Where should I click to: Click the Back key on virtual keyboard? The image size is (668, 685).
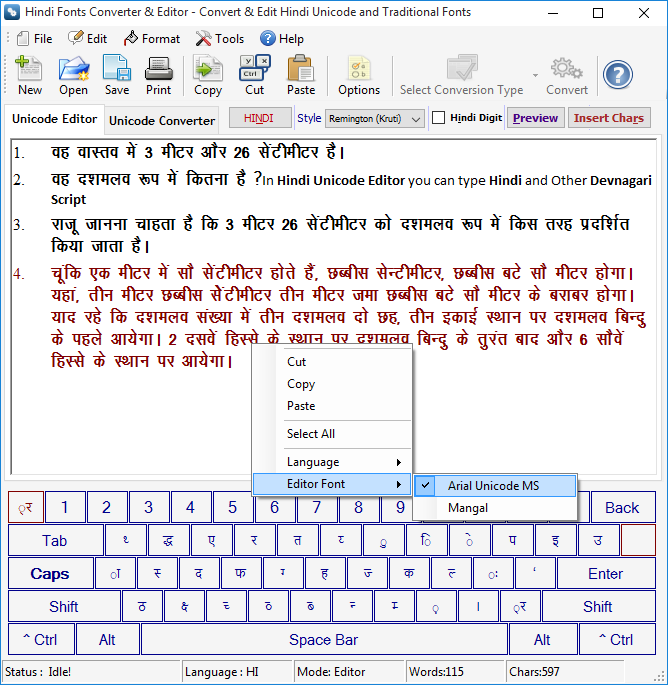623,507
